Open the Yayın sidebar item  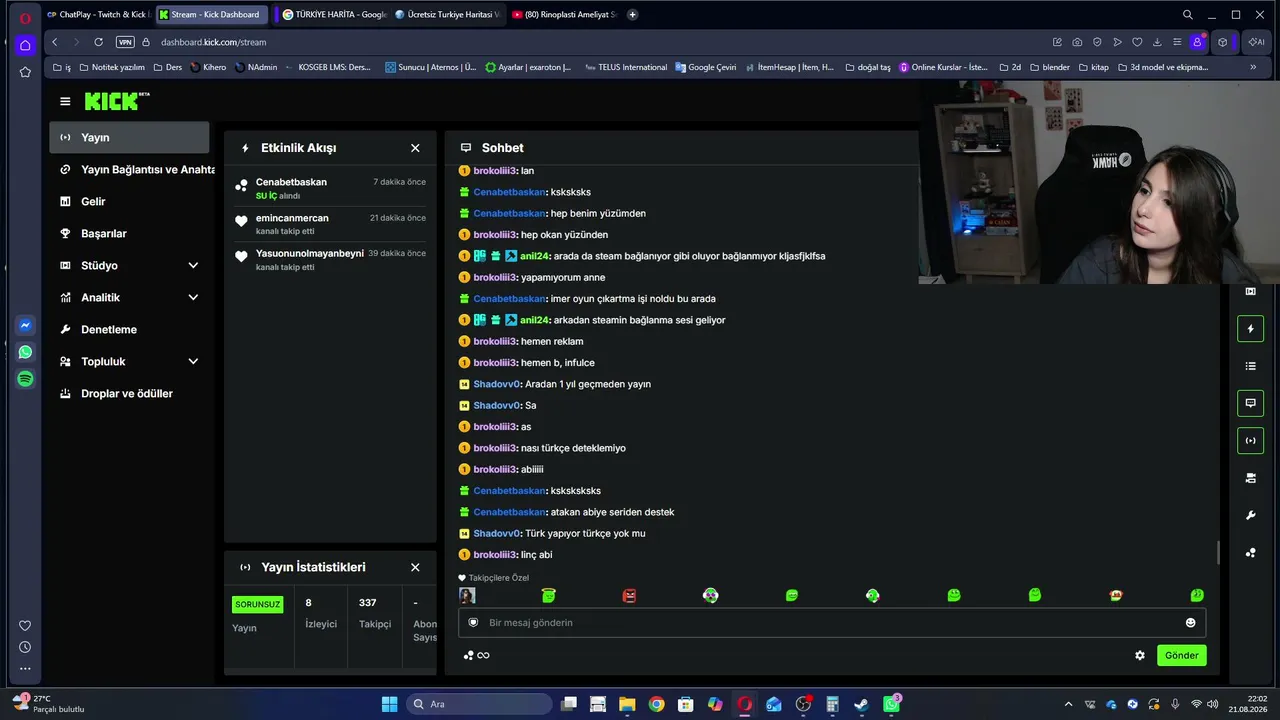[x=129, y=137]
